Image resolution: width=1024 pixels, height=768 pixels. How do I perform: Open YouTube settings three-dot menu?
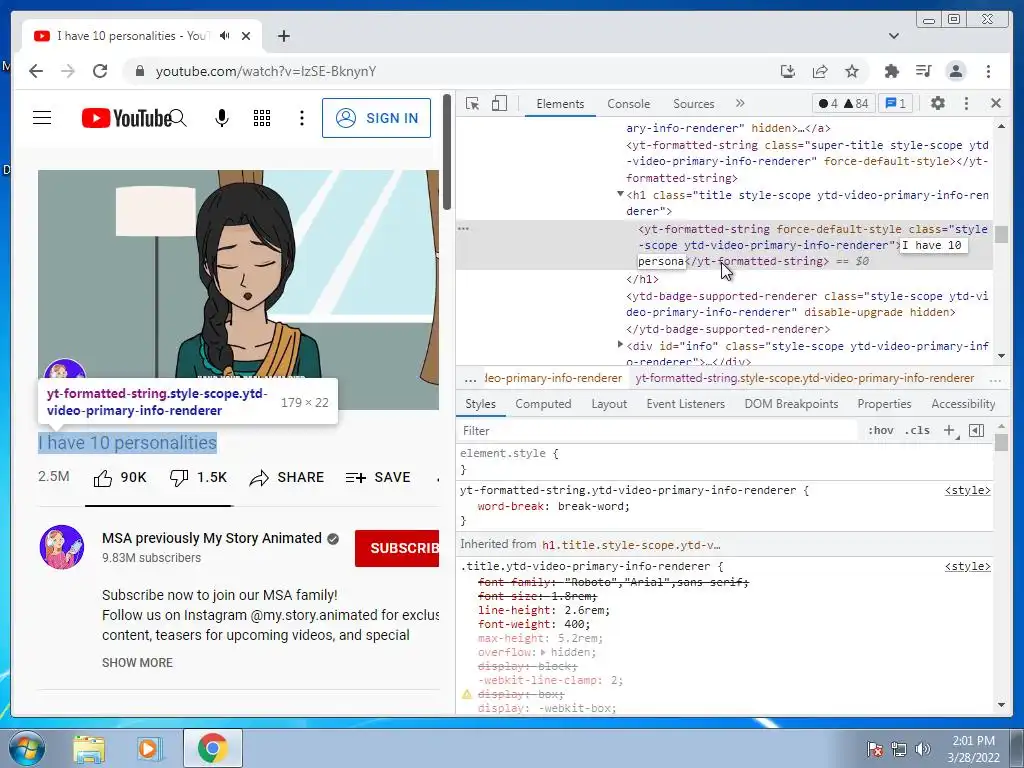pyautogui.click(x=302, y=118)
